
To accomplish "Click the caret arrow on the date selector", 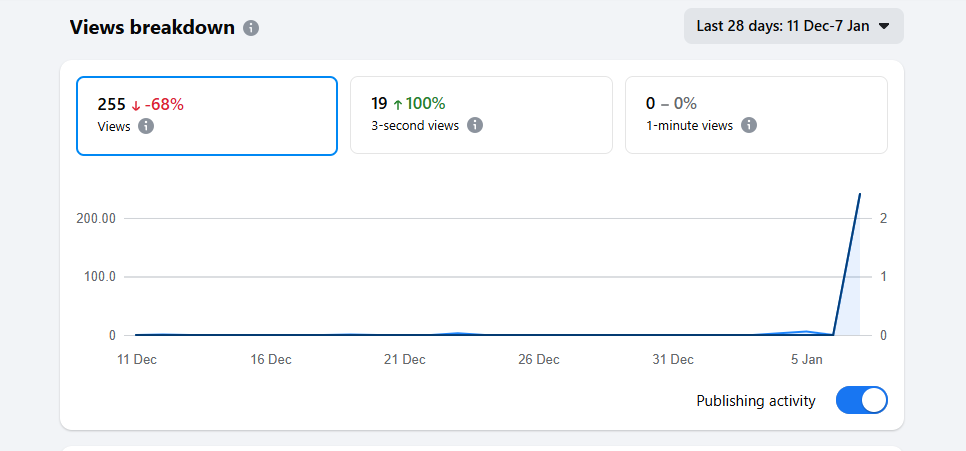I will click(884, 27).
